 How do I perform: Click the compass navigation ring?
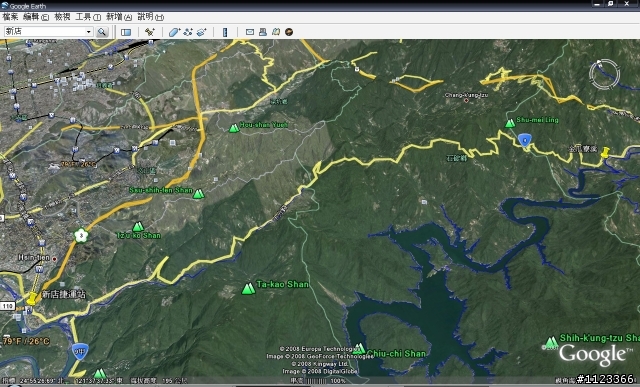click(x=604, y=75)
